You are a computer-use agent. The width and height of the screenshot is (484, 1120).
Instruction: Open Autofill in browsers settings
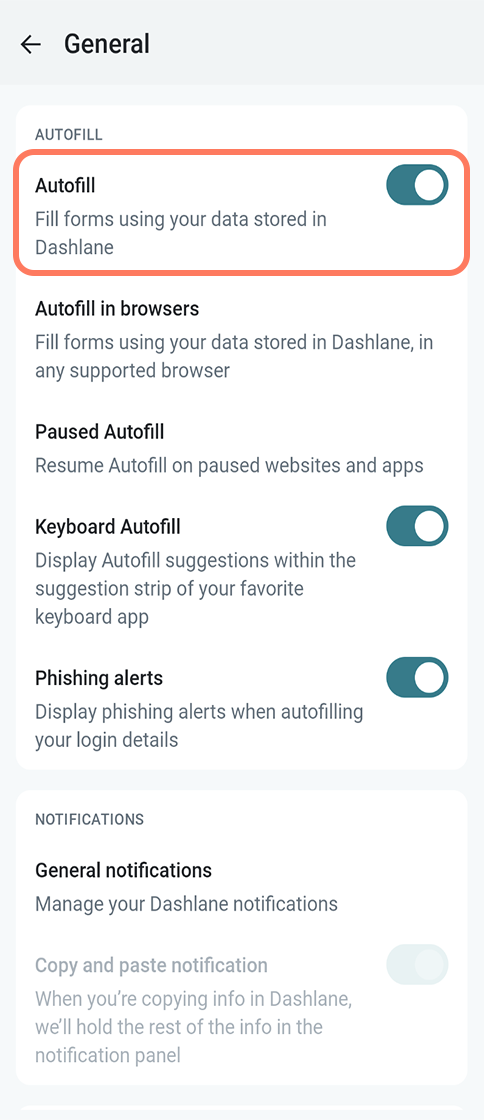[242, 339]
